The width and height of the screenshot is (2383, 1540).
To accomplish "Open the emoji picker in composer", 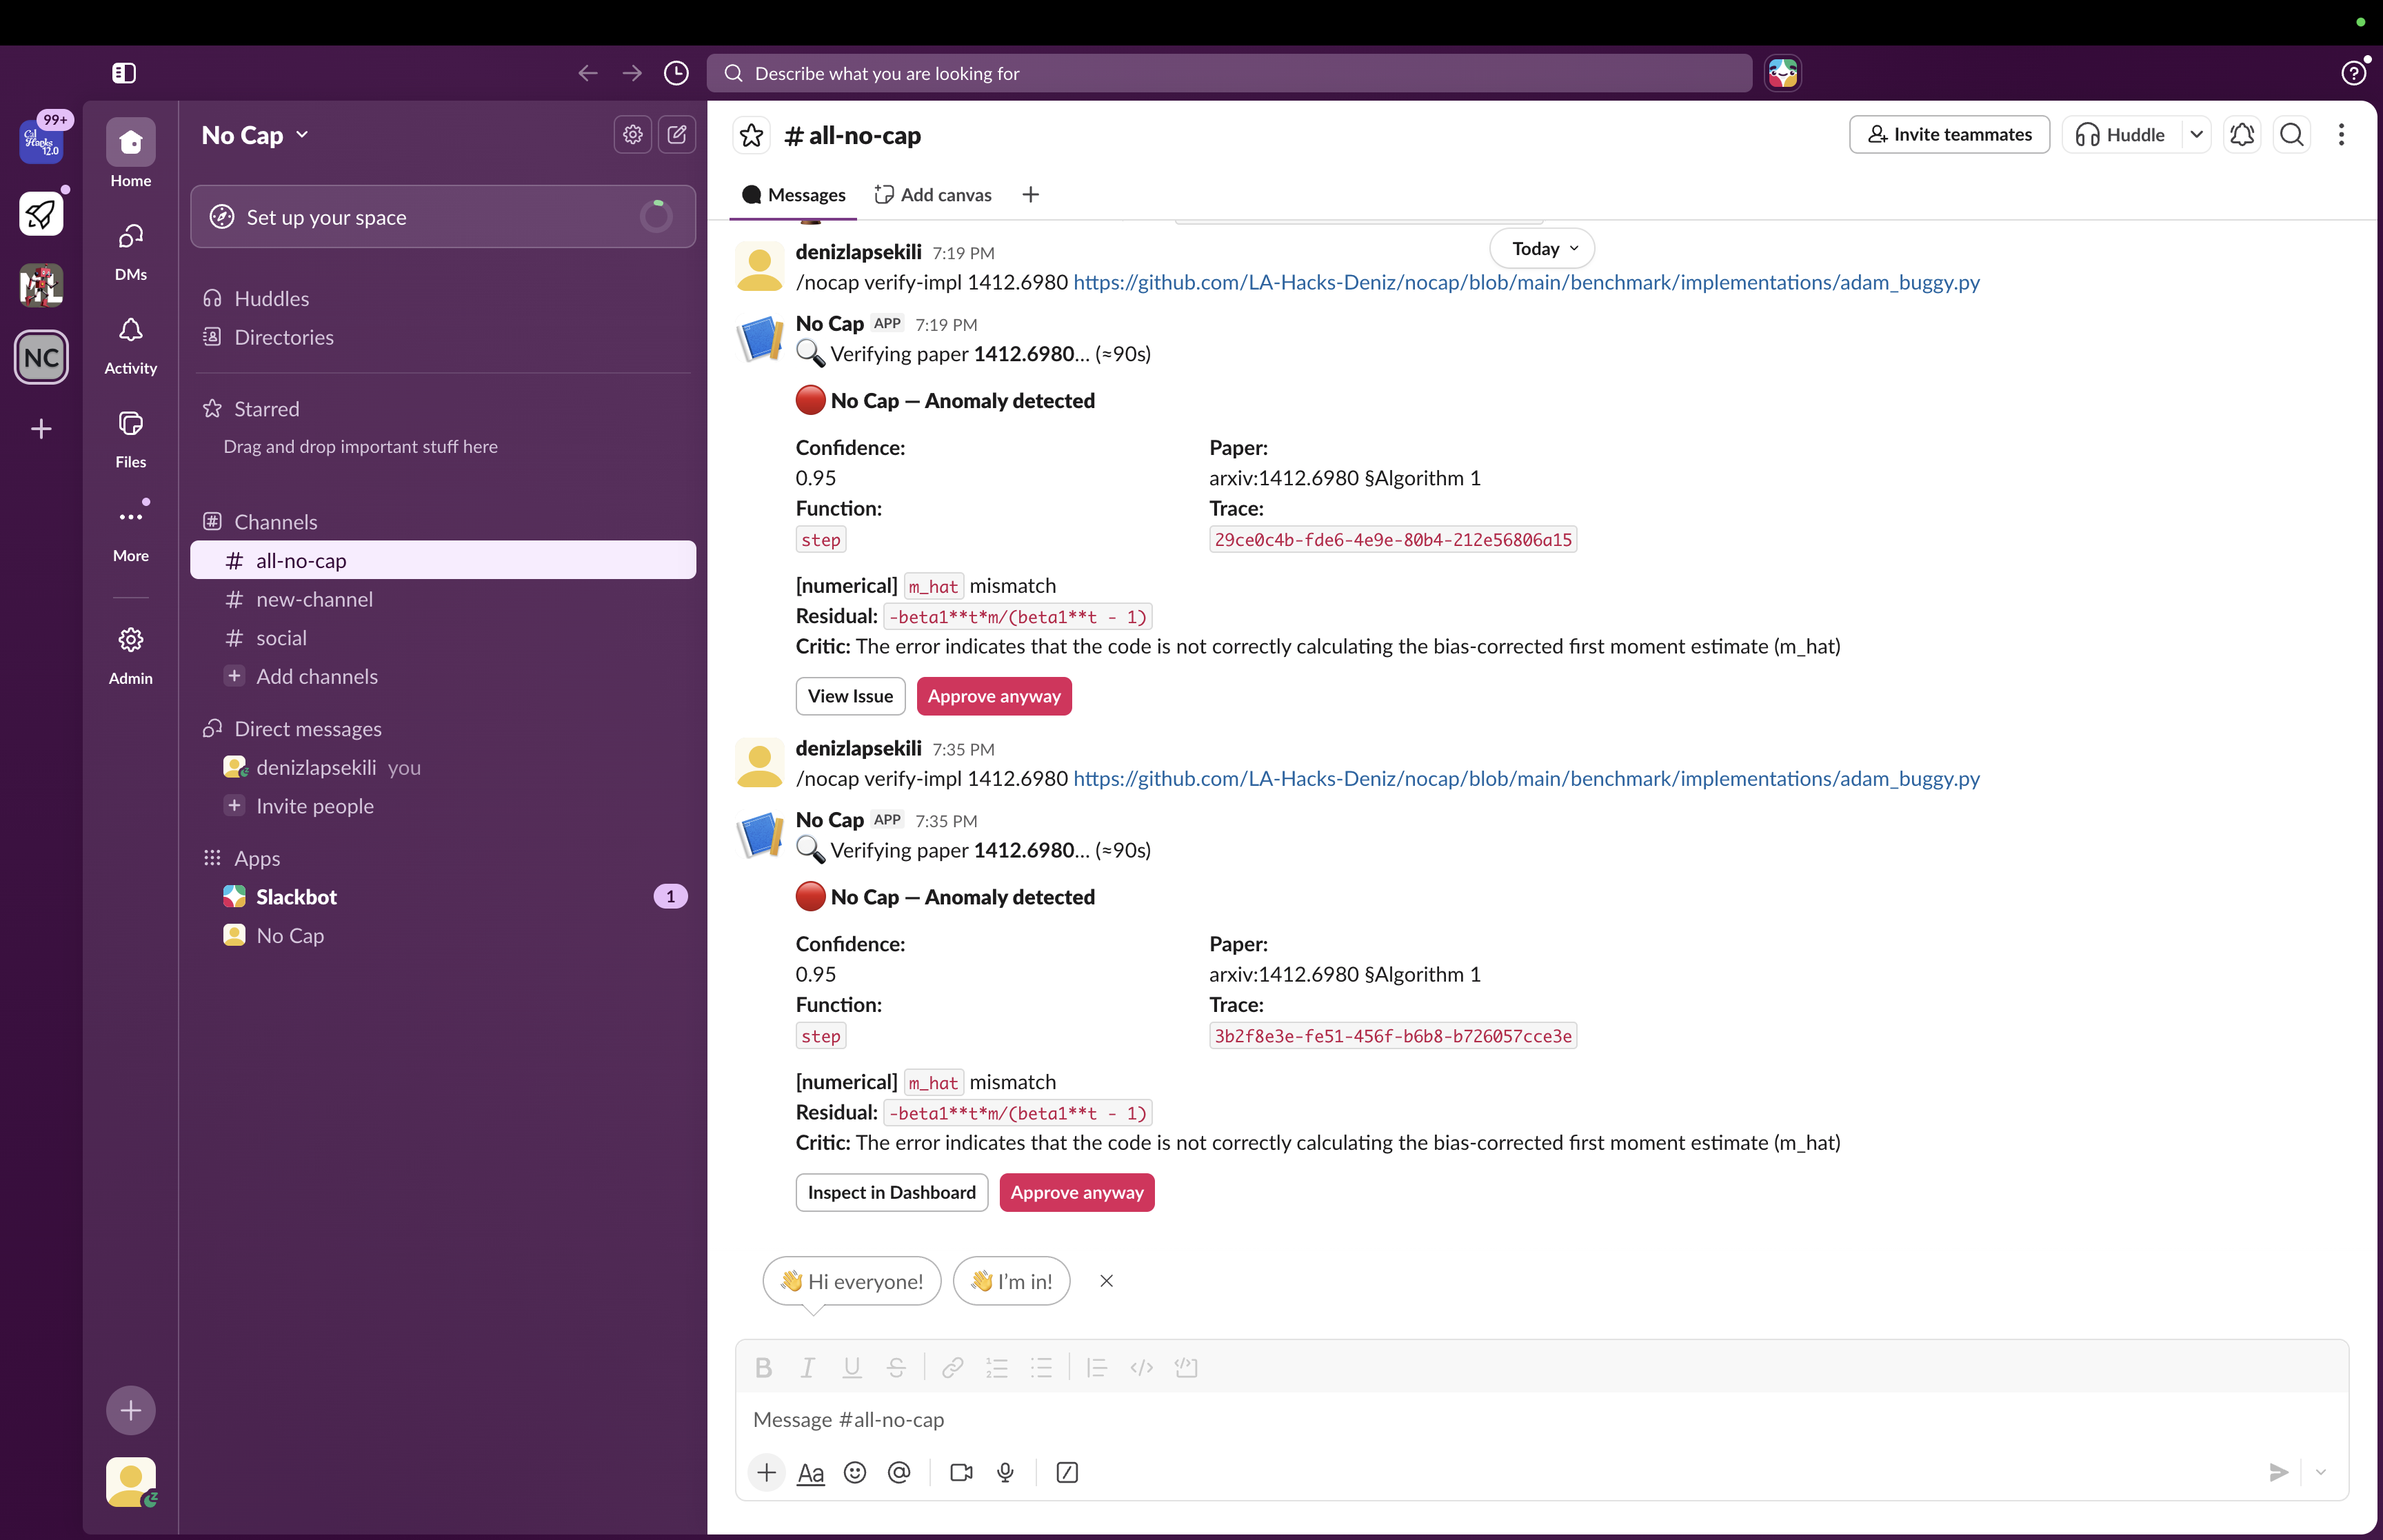I will [x=854, y=1472].
